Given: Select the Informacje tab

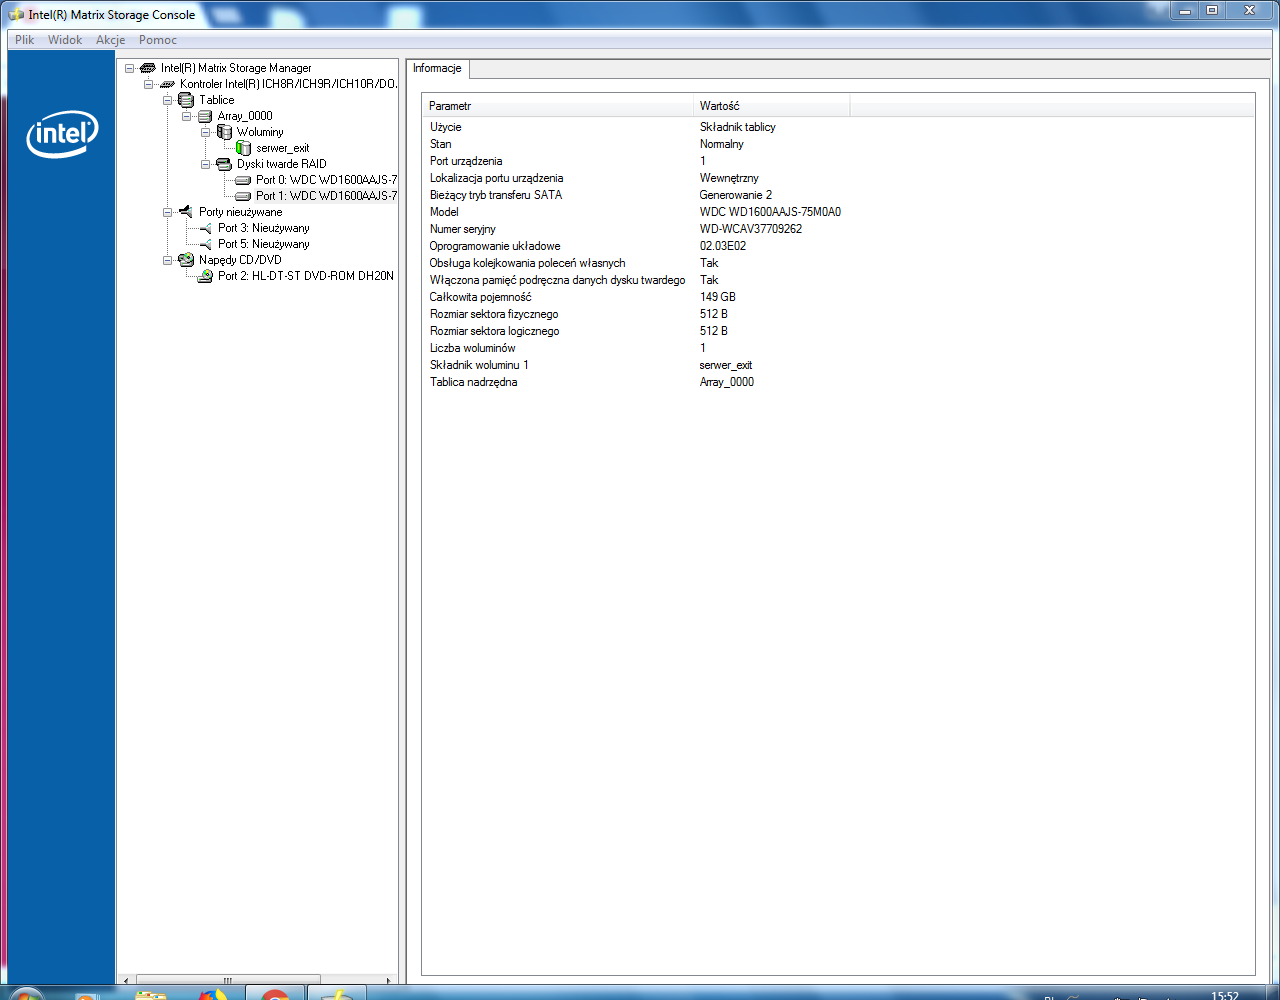Looking at the screenshot, I should pyautogui.click(x=437, y=68).
